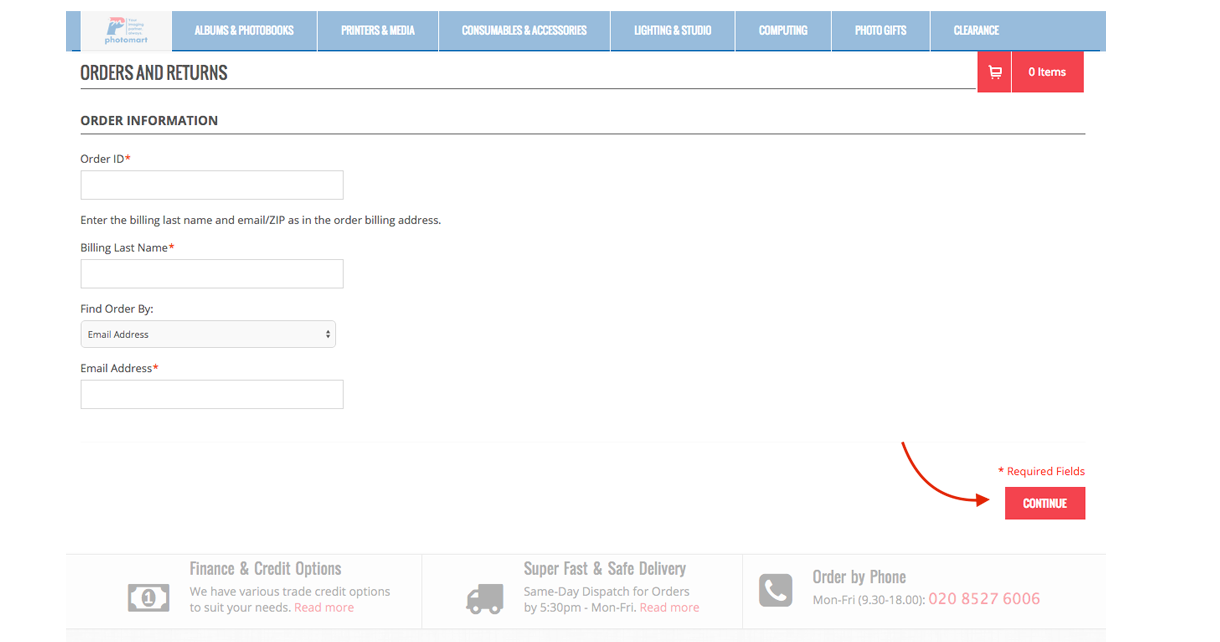1220x642 pixels.
Task: Click the delivery truck icon
Action: click(485, 598)
